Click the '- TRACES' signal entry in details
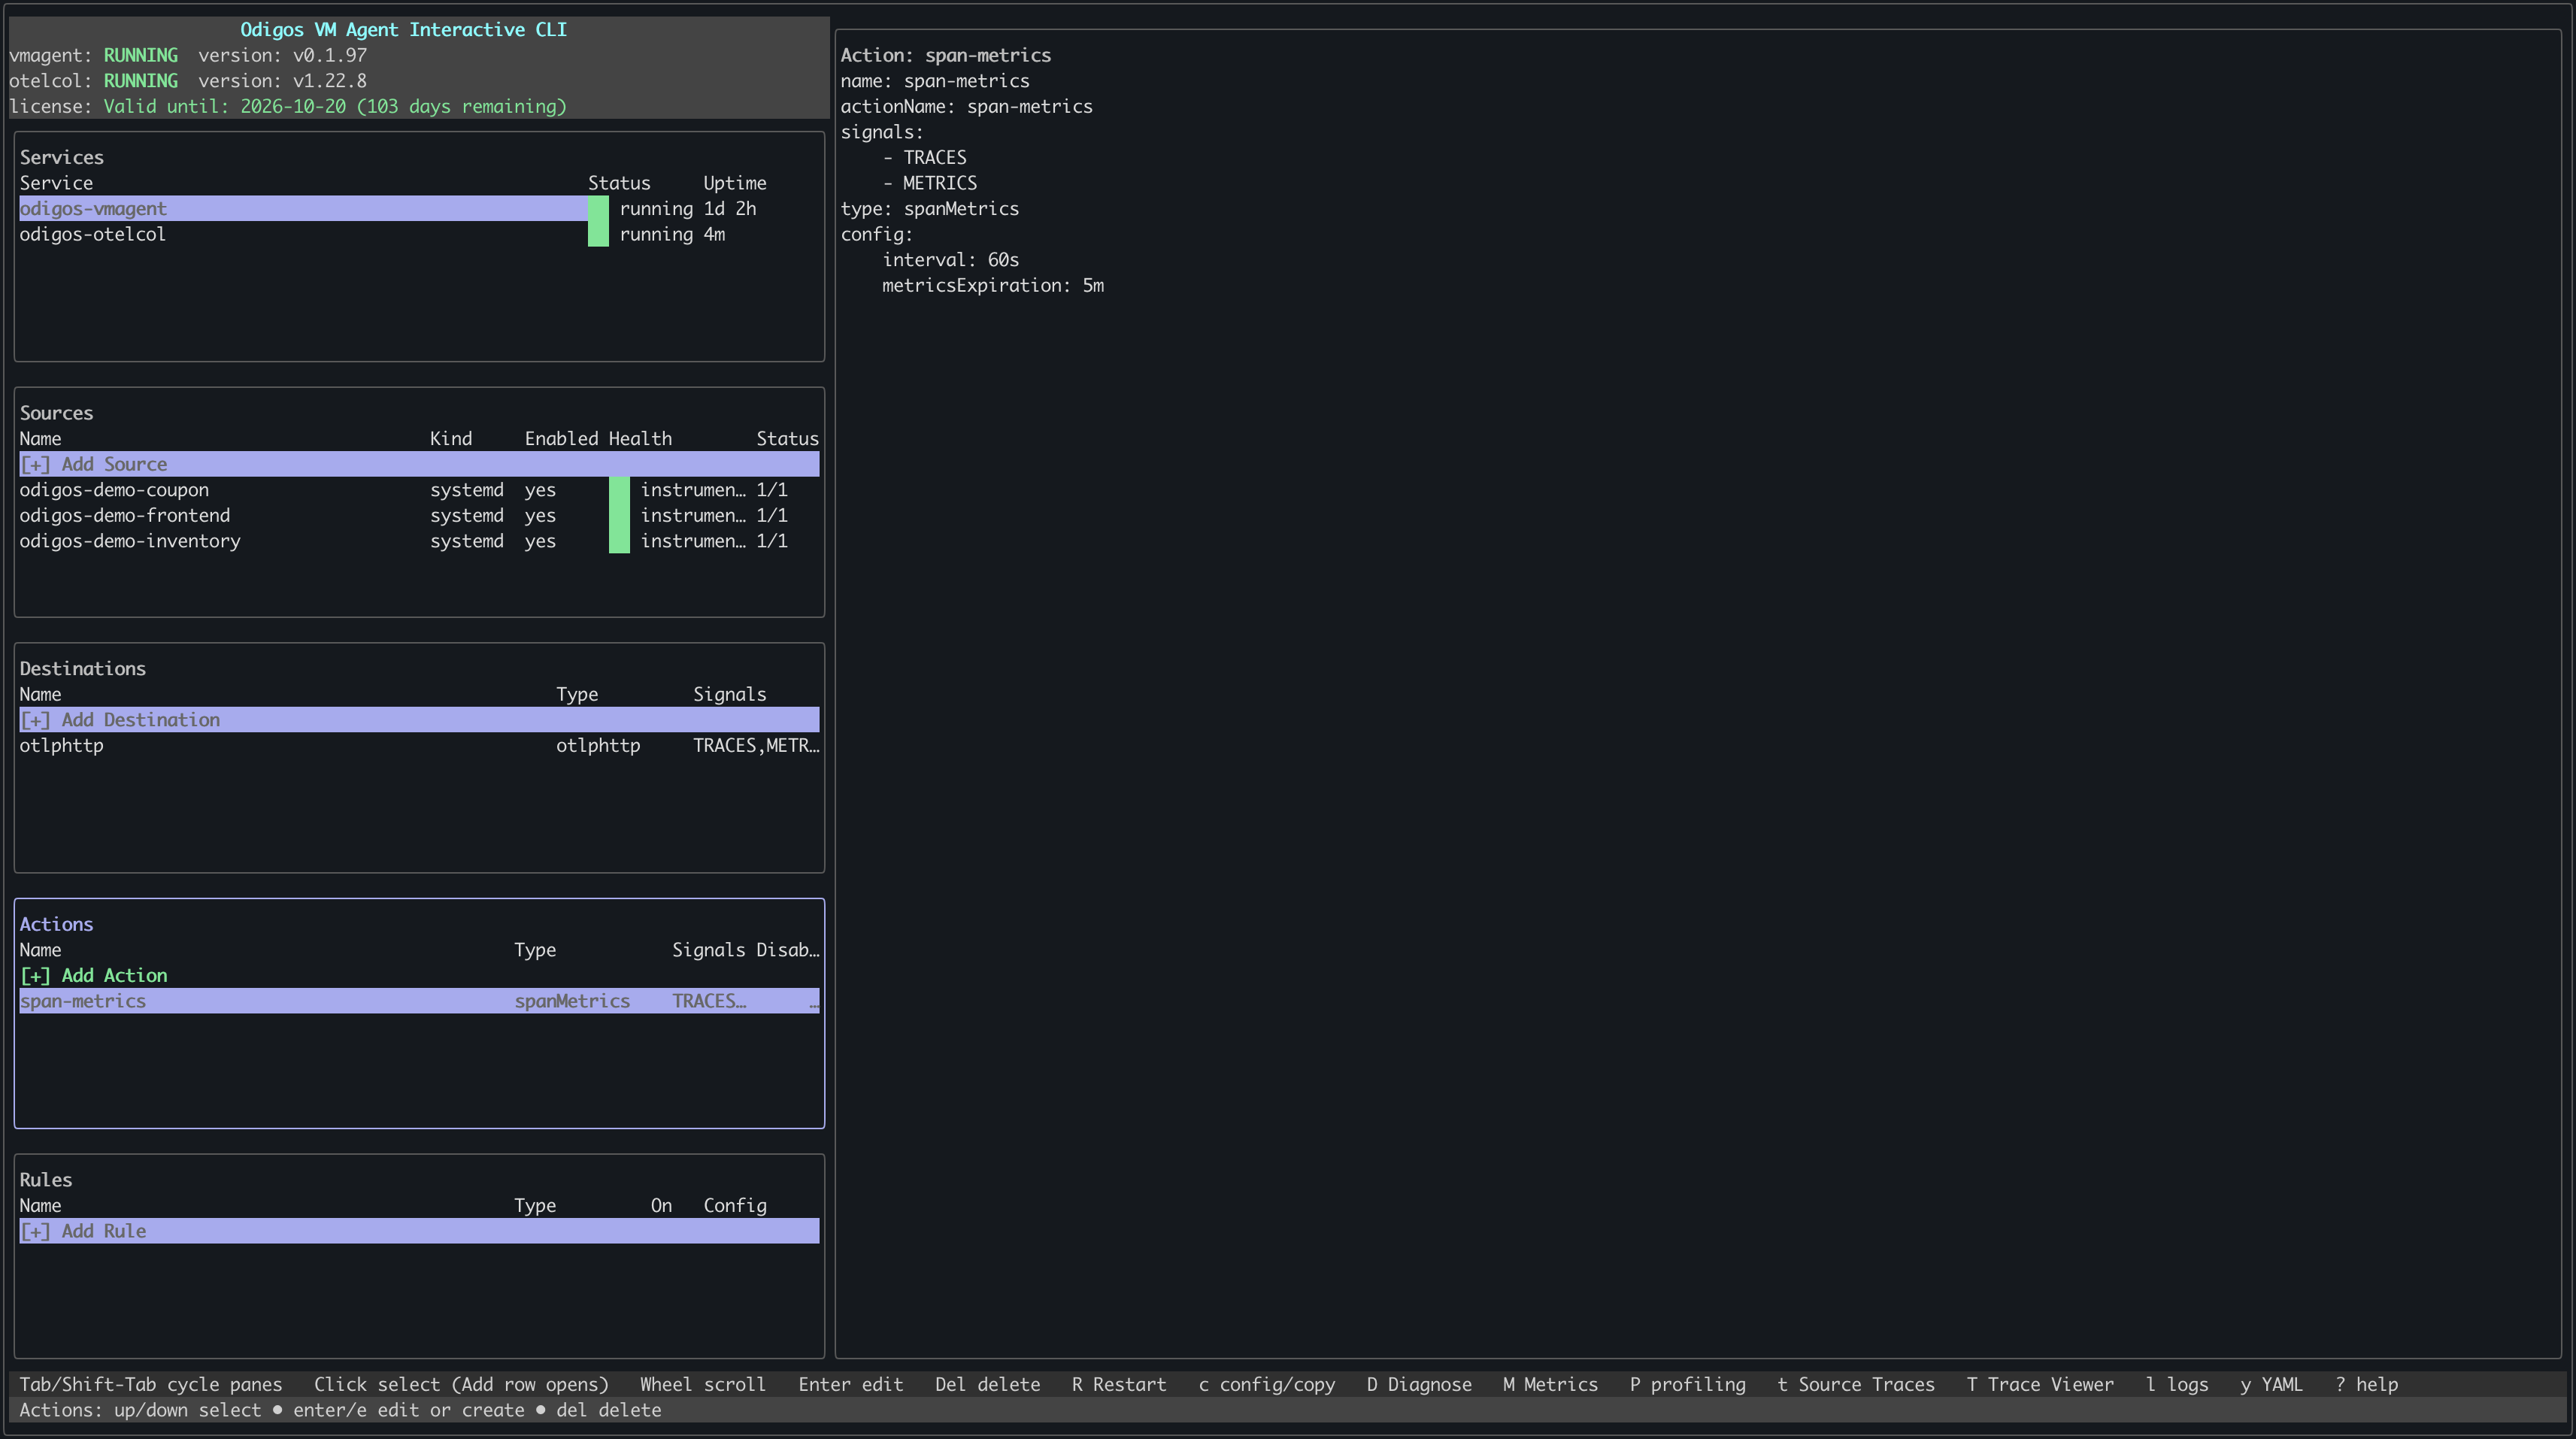Viewport: 2576px width, 1439px height. (925, 158)
